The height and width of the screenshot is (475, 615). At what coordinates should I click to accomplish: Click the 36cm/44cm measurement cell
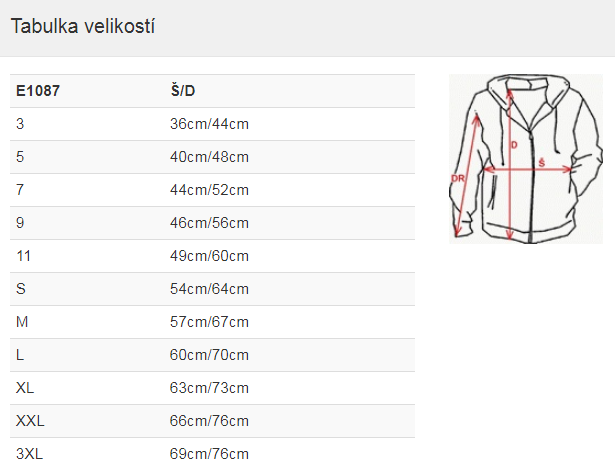pos(209,124)
